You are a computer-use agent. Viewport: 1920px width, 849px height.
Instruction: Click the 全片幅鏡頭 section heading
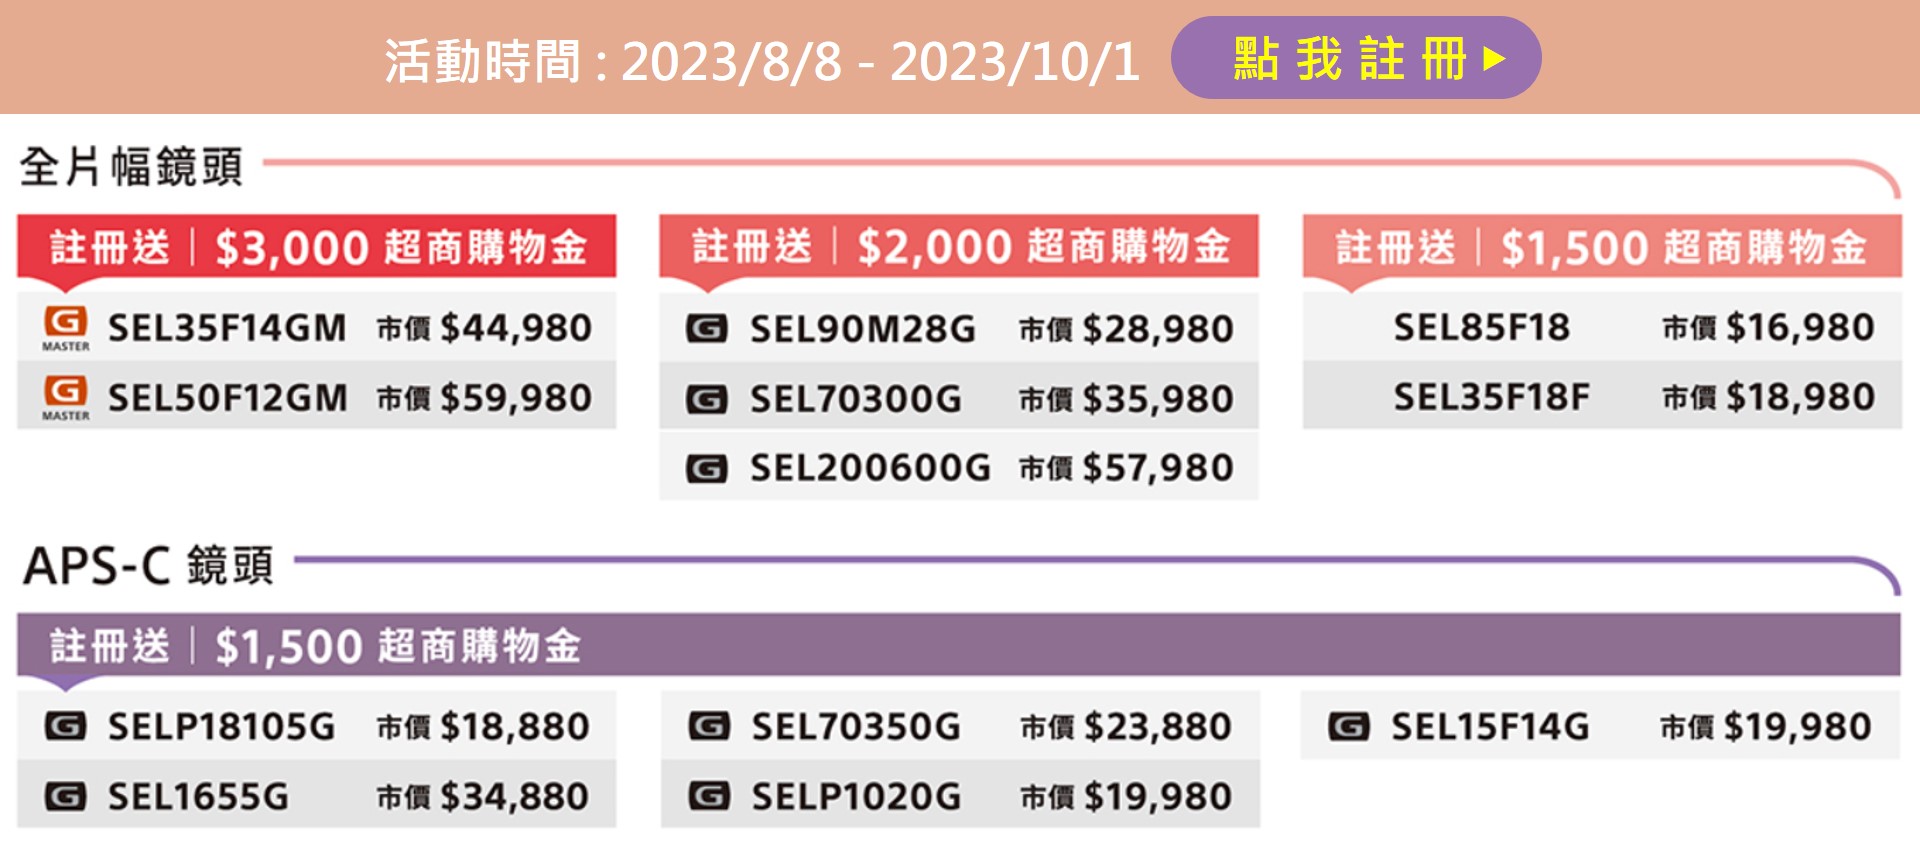(131, 166)
